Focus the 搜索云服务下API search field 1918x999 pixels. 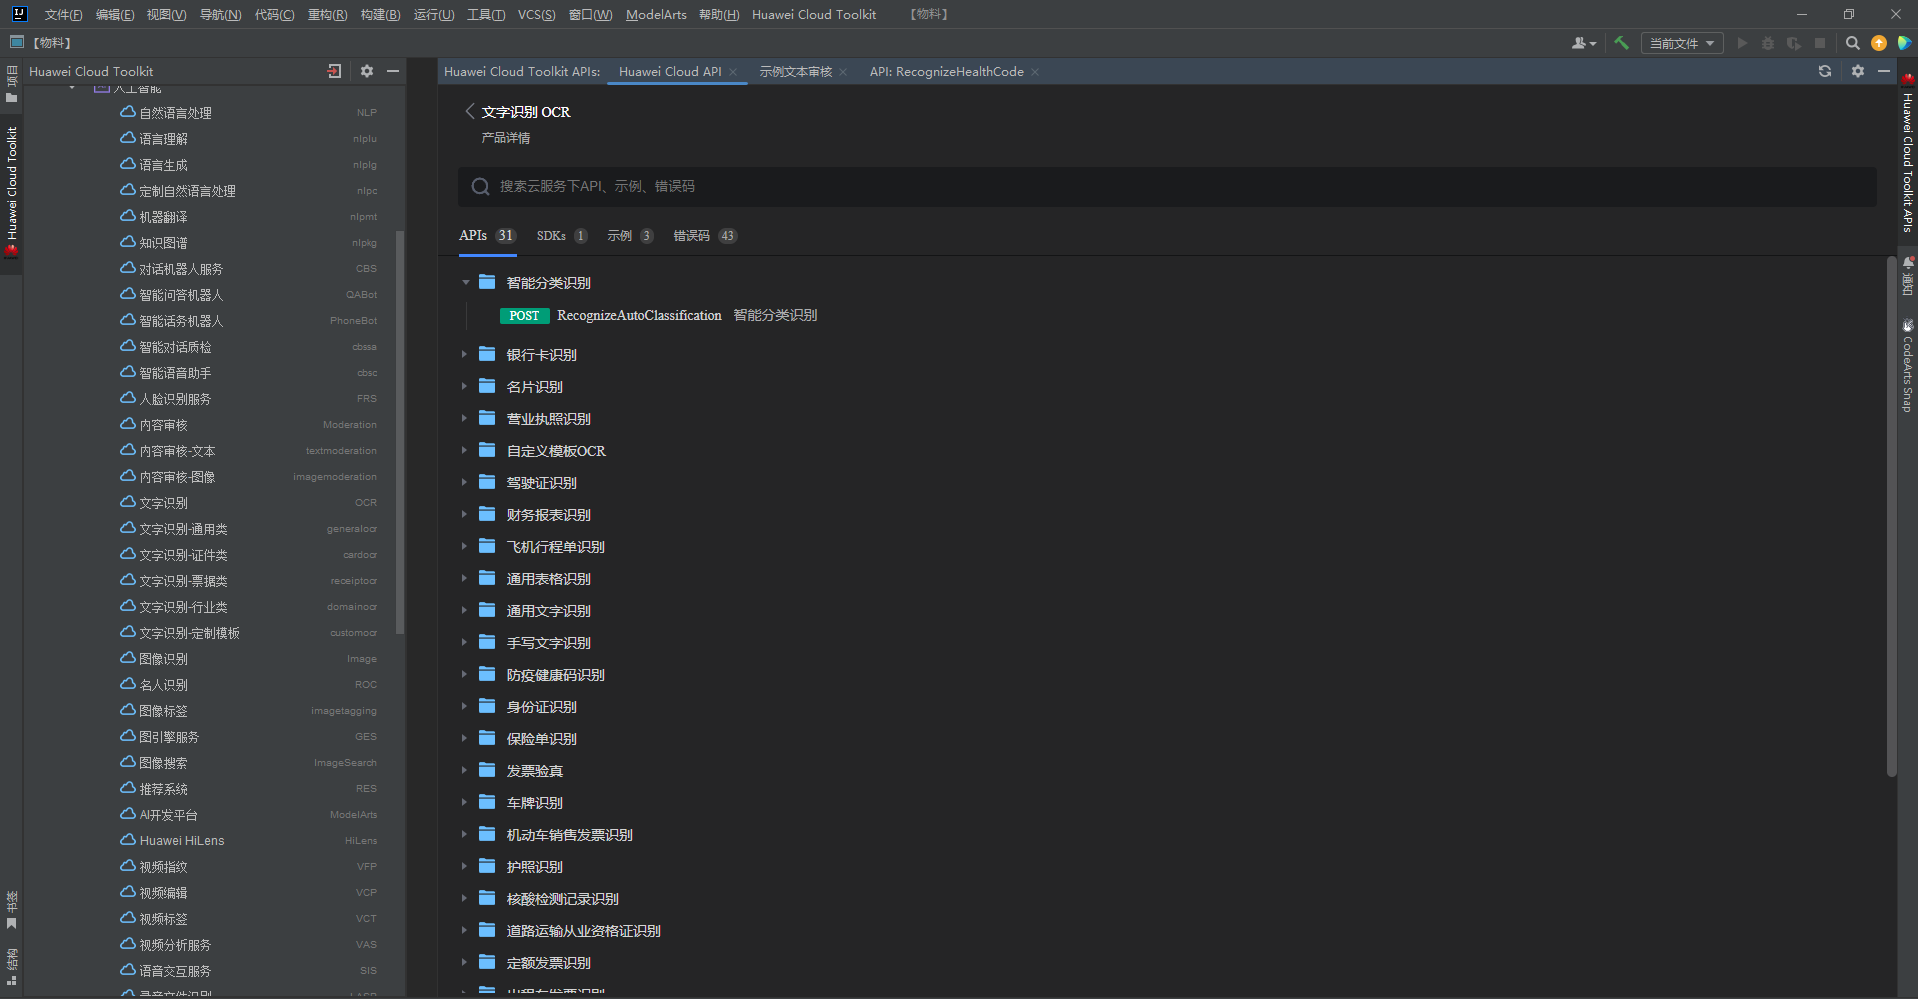click(1167, 186)
